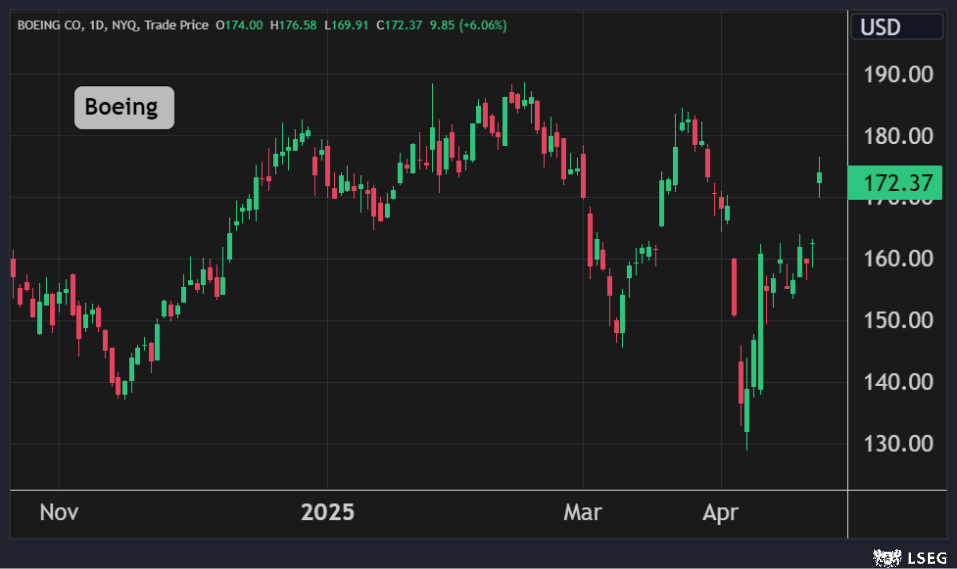Click the Boeing label box
The image size is (957, 569).
click(124, 108)
